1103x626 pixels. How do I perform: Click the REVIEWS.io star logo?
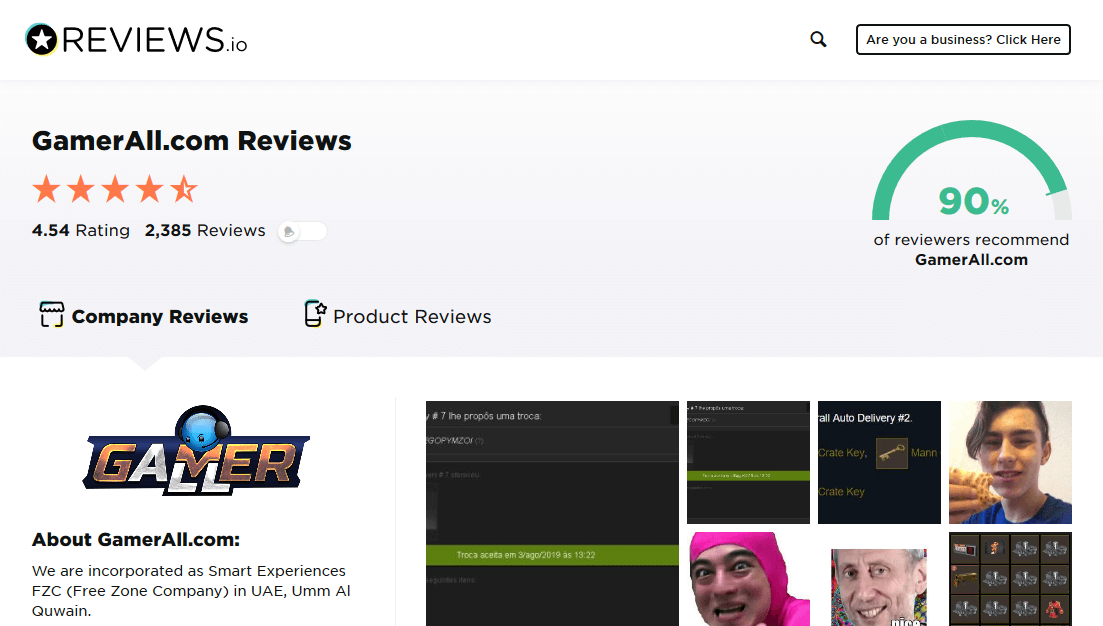[41, 39]
